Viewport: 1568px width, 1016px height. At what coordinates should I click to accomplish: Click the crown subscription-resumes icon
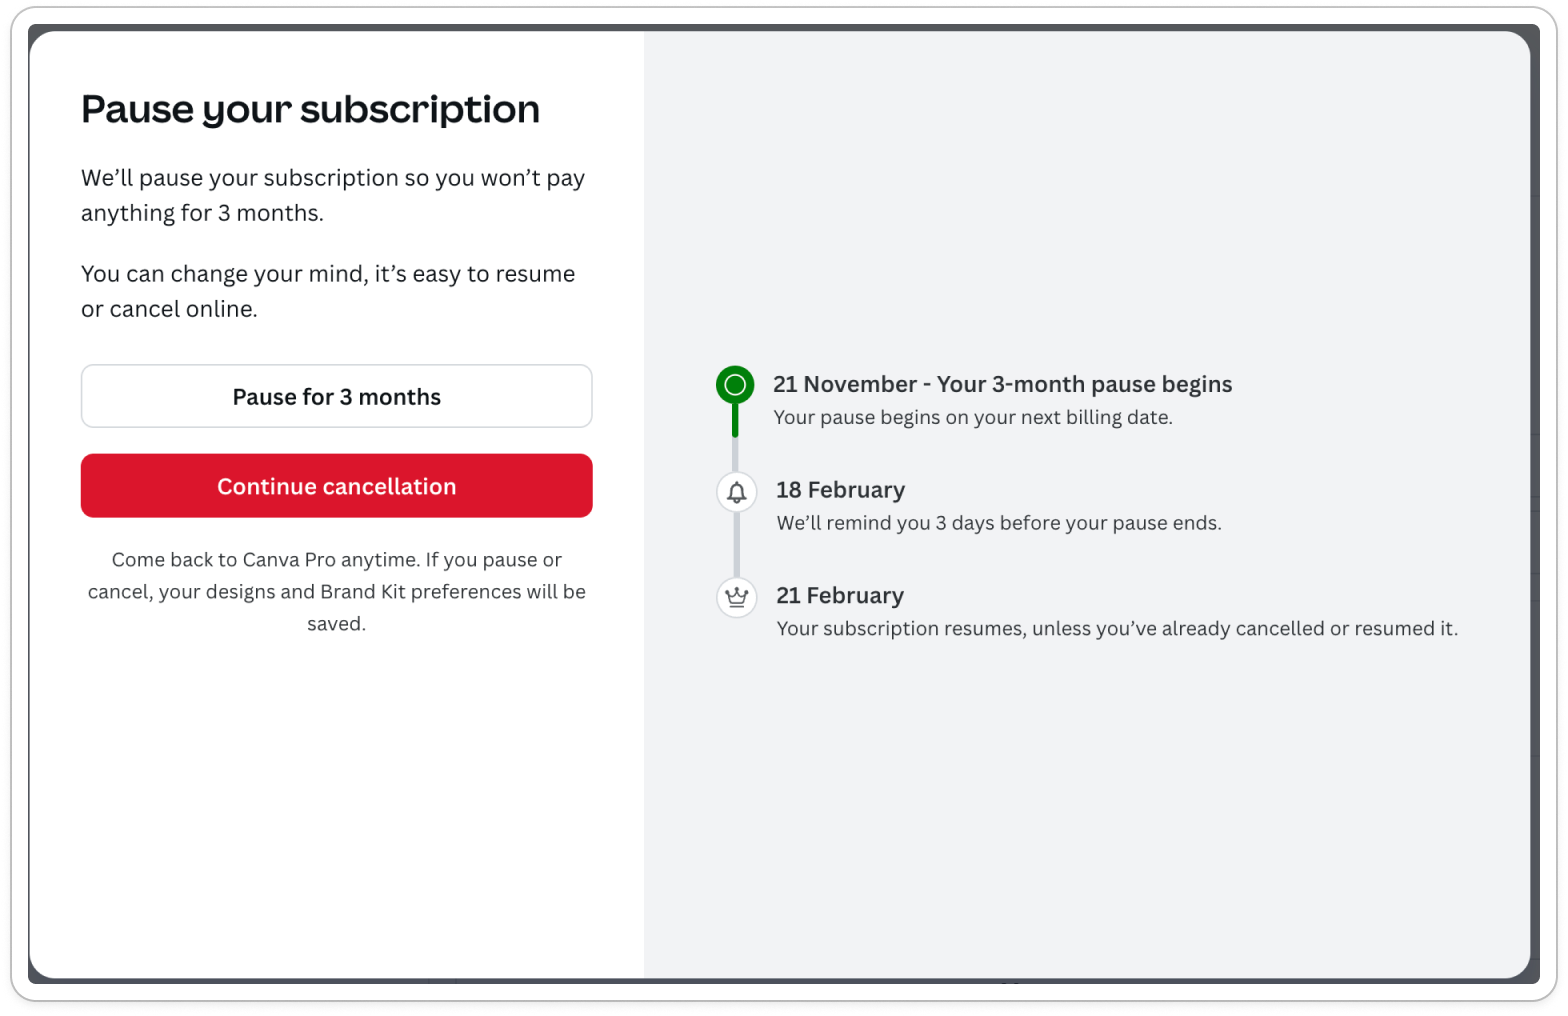tap(737, 598)
